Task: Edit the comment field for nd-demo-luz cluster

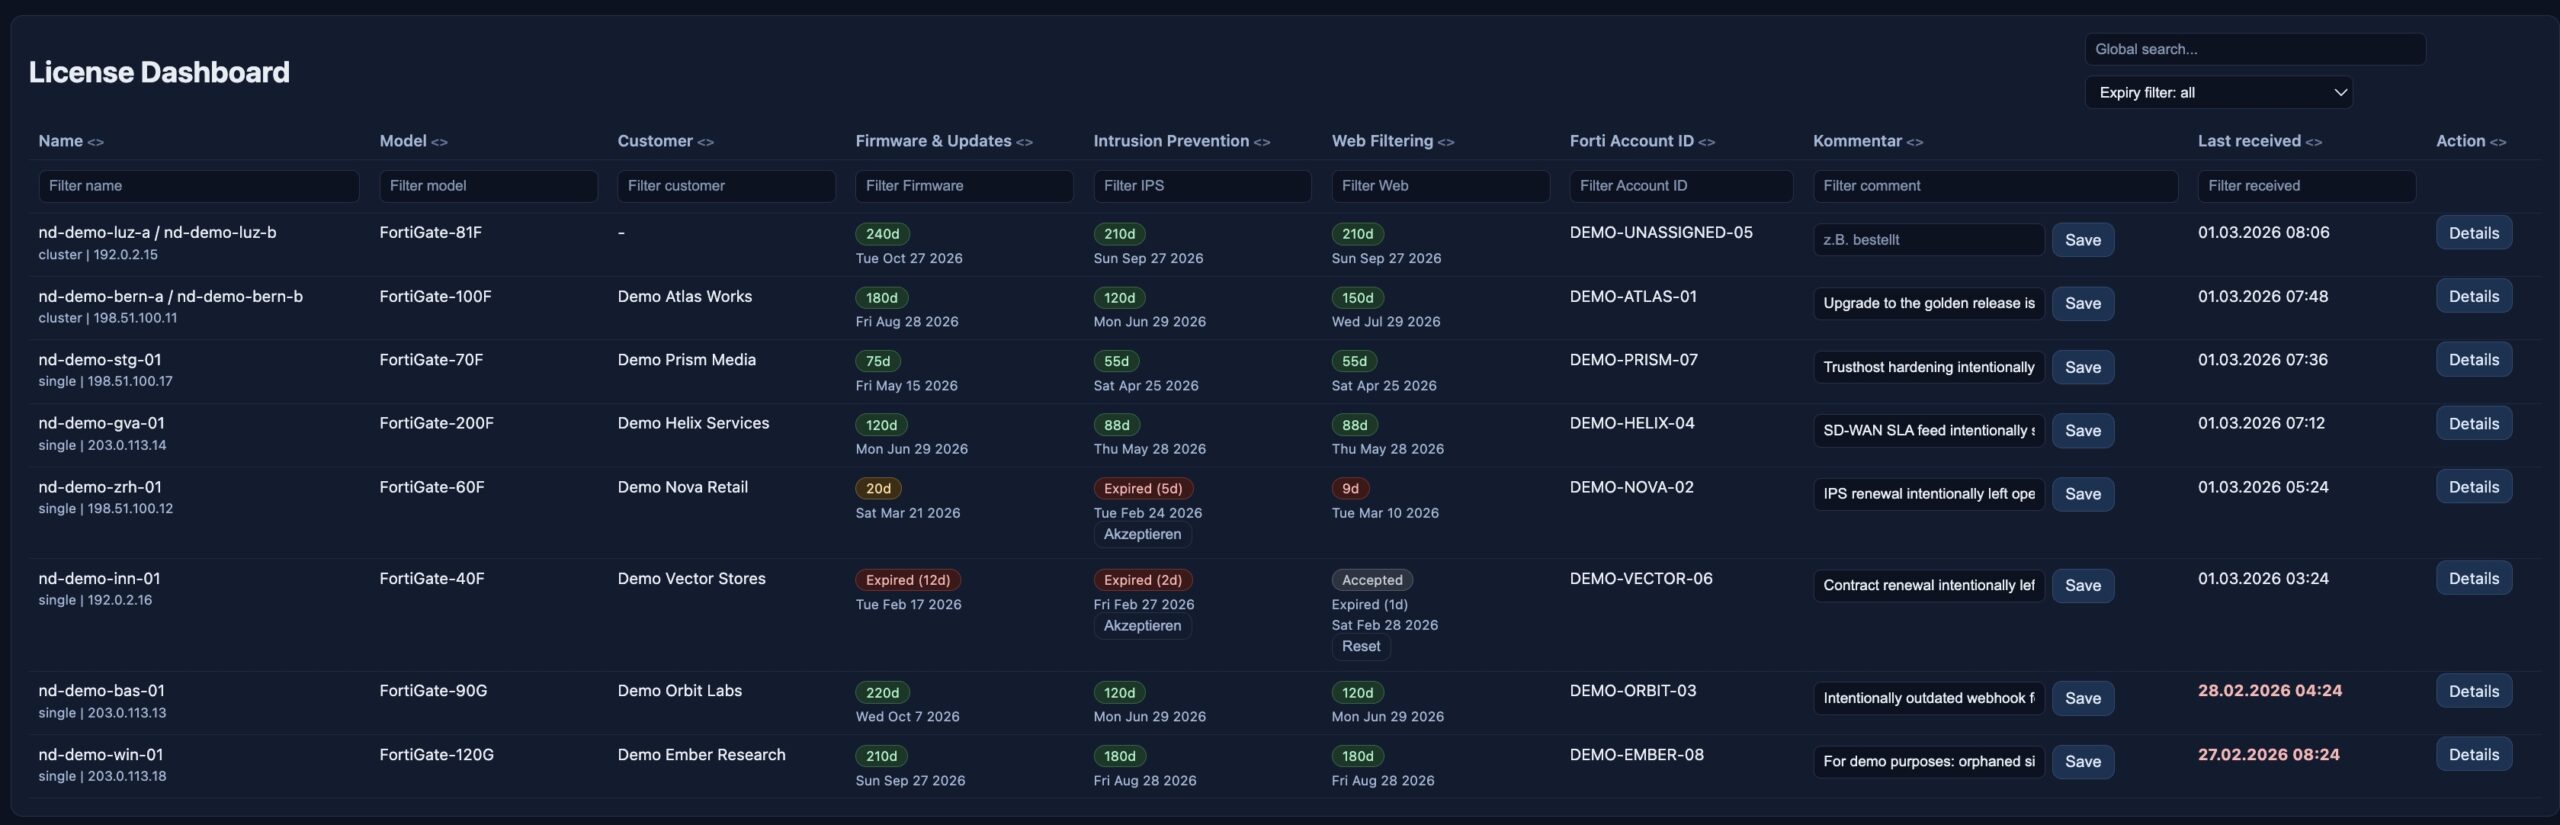Action: tap(1927, 240)
